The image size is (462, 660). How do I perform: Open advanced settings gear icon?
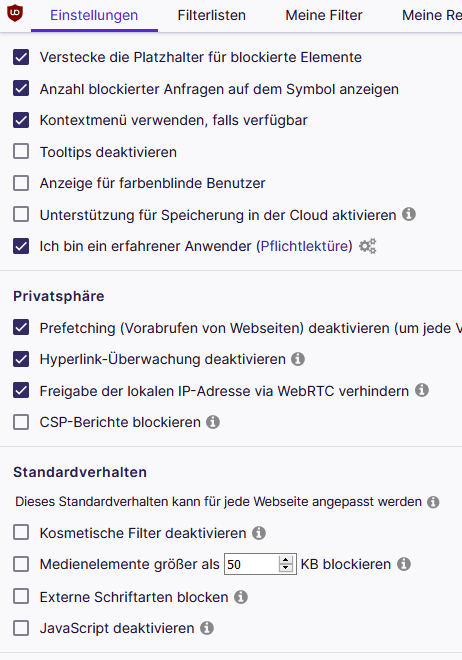(368, 246)
